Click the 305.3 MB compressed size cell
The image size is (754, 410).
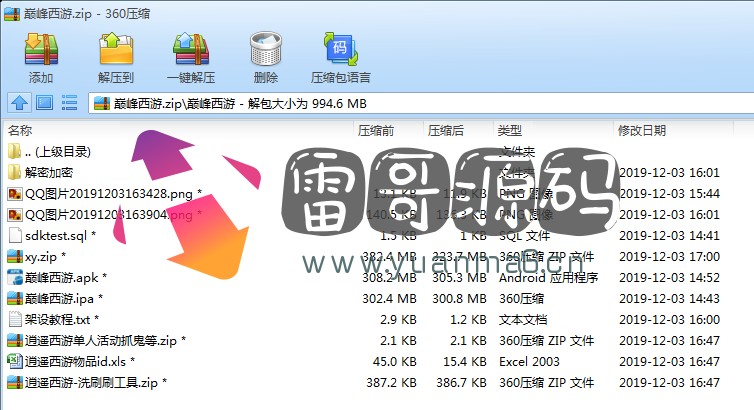click(x=459, y=277)
